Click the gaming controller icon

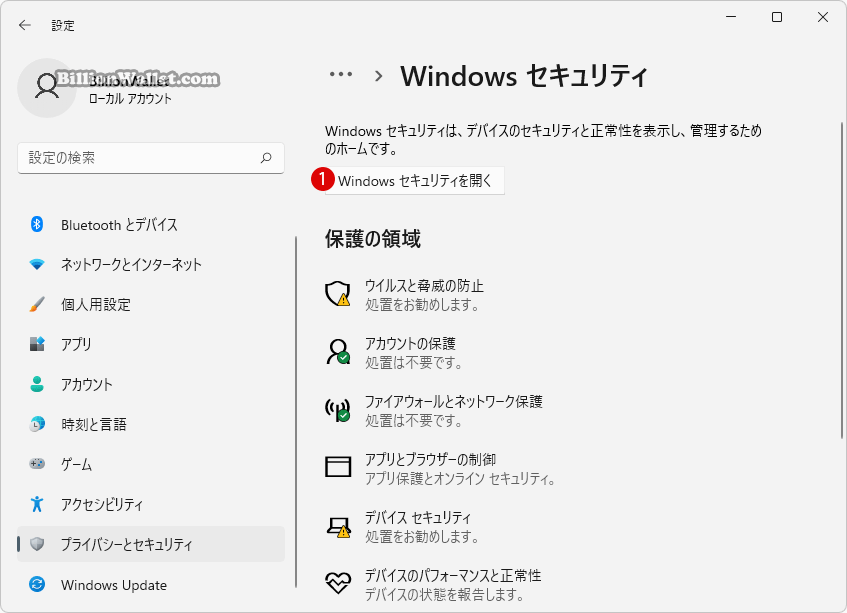[x=37, y=463]
